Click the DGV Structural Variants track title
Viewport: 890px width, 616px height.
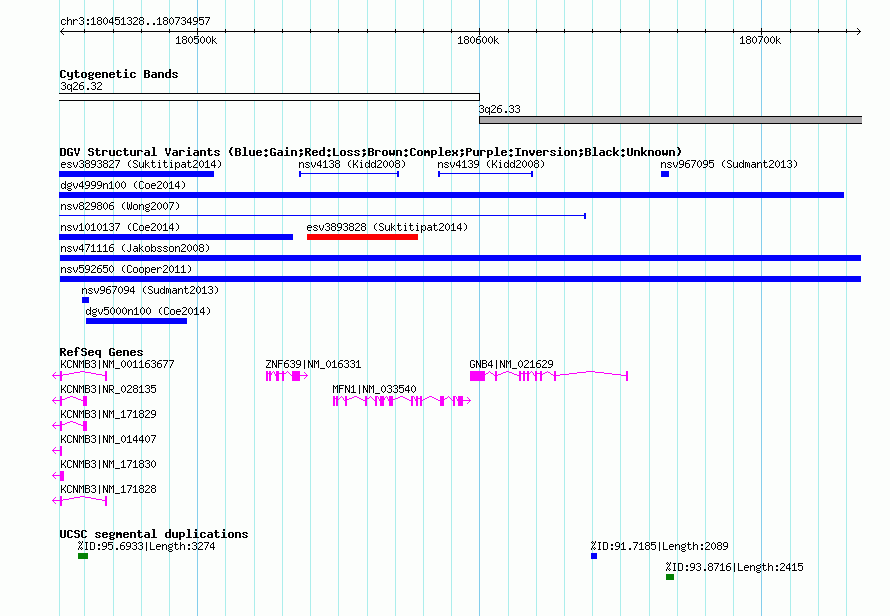point(370,152)
